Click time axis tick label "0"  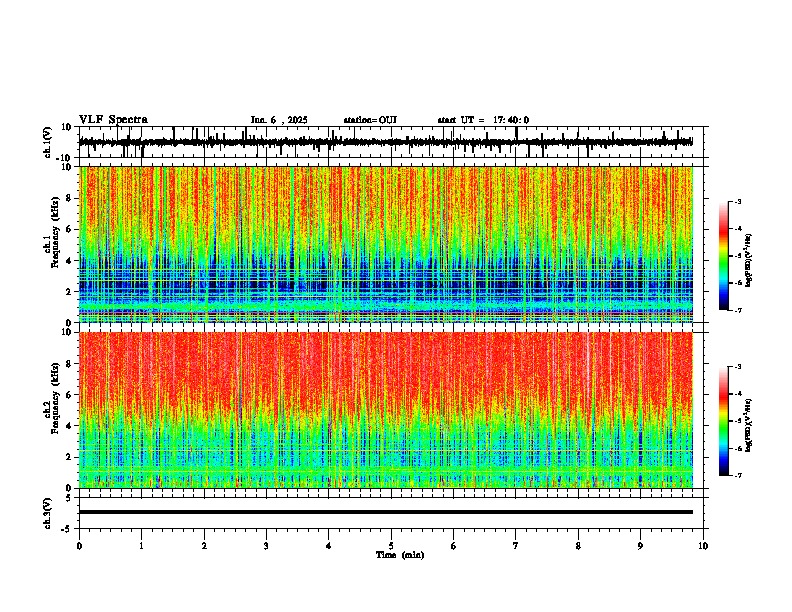click(x=79, y=546)
